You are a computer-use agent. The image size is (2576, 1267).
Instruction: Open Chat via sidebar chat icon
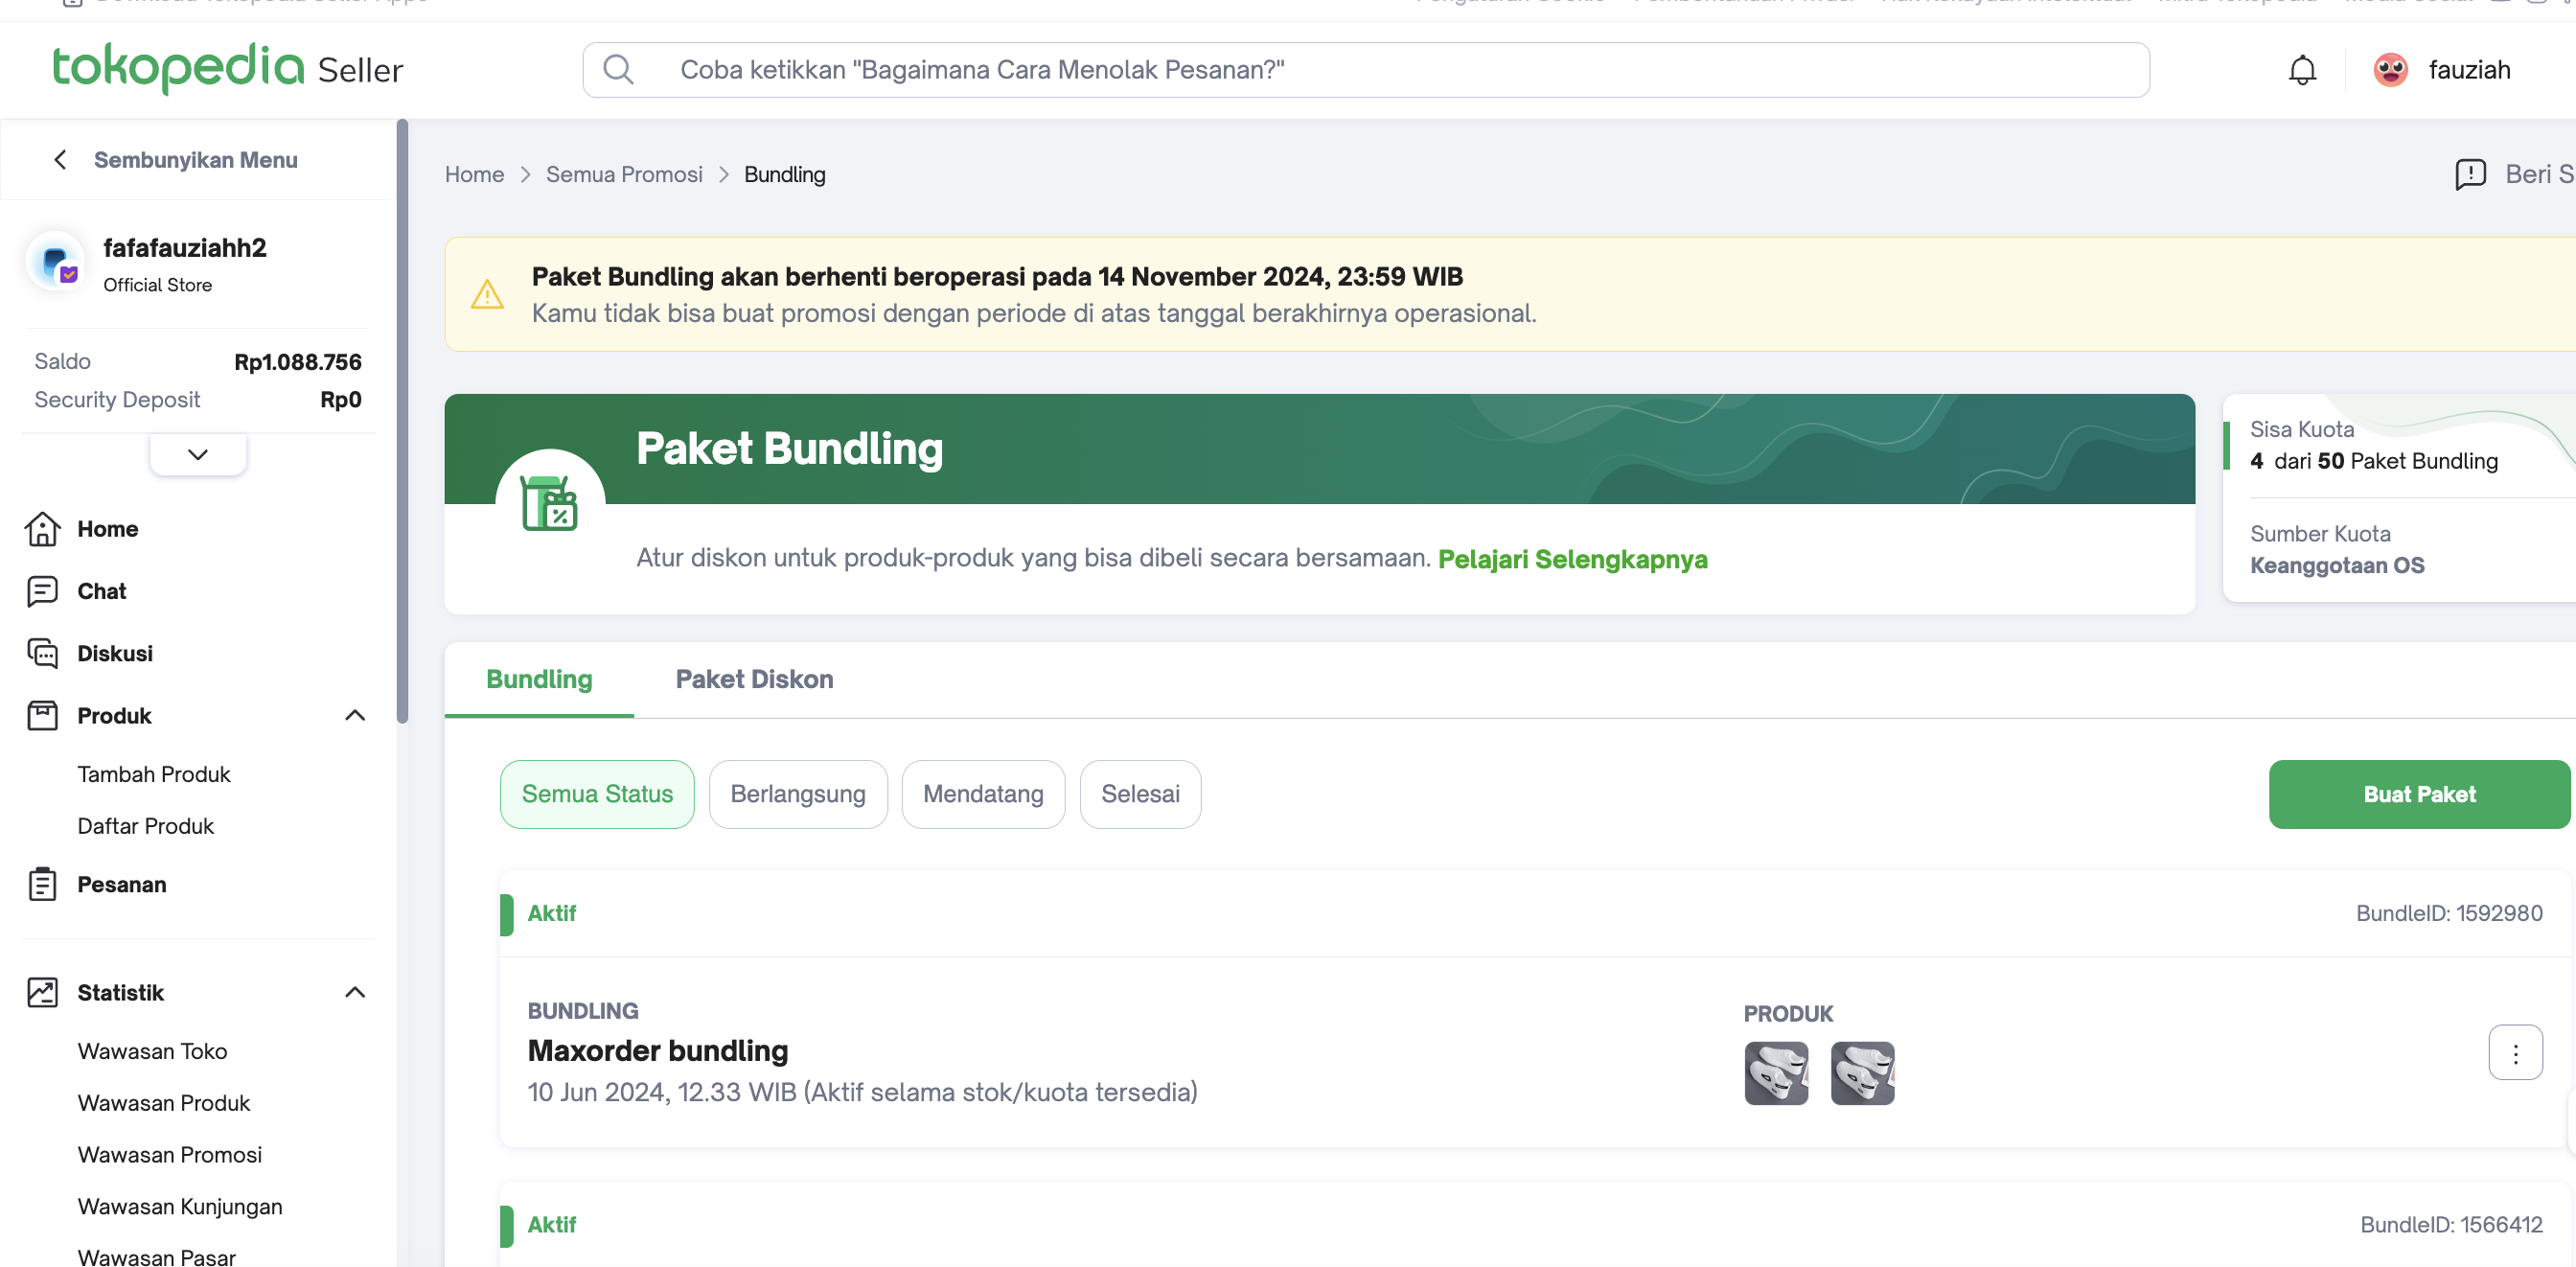coord(42,591)
